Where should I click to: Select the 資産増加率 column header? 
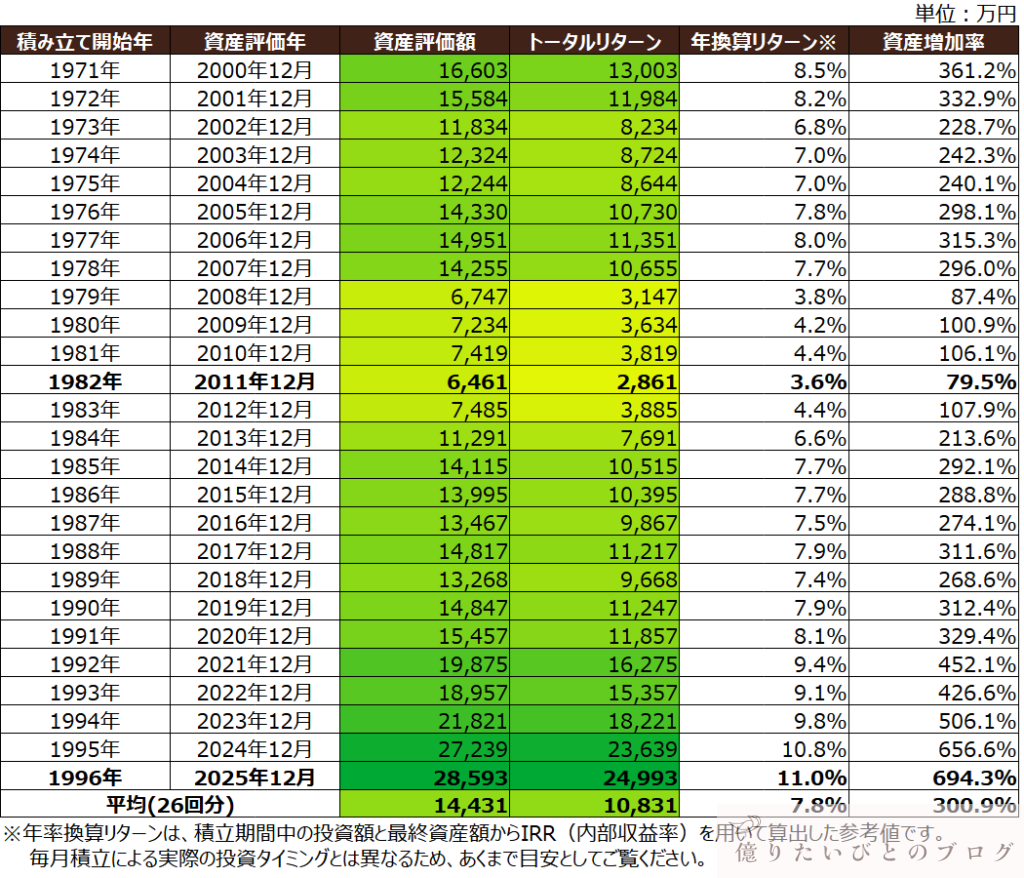tap(934, 42)
